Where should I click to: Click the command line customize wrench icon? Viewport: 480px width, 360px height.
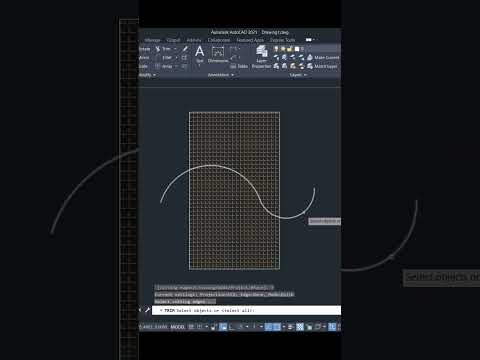[x=147, y=310]
